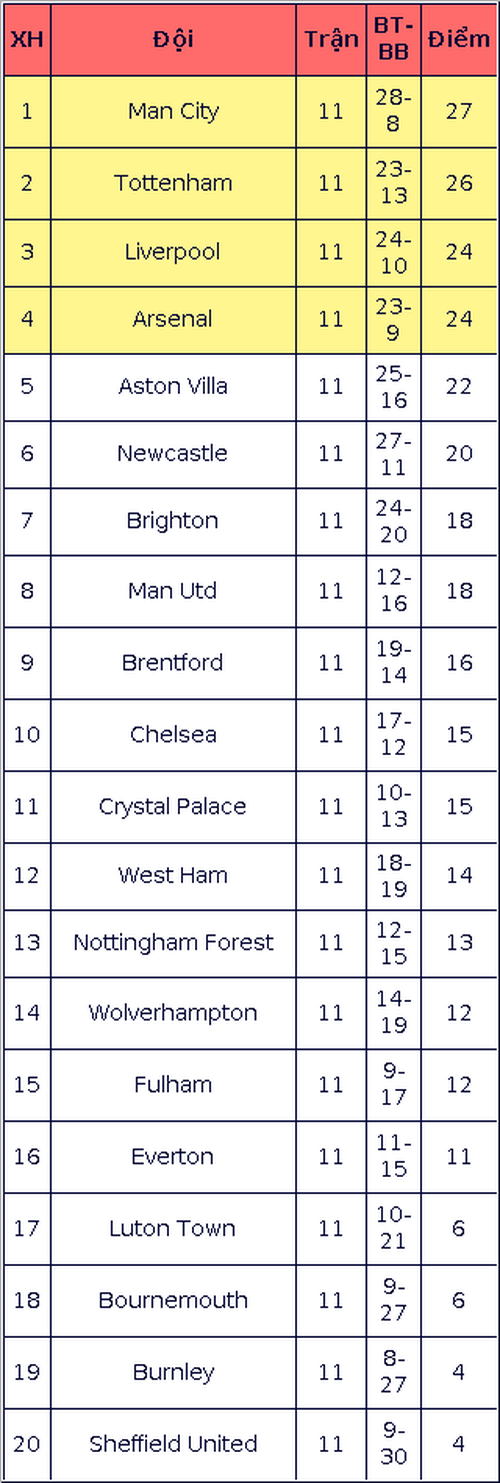Select the Newcastle team cell
This screenshot has width=500, height=1483.
[x=173, y=454]
